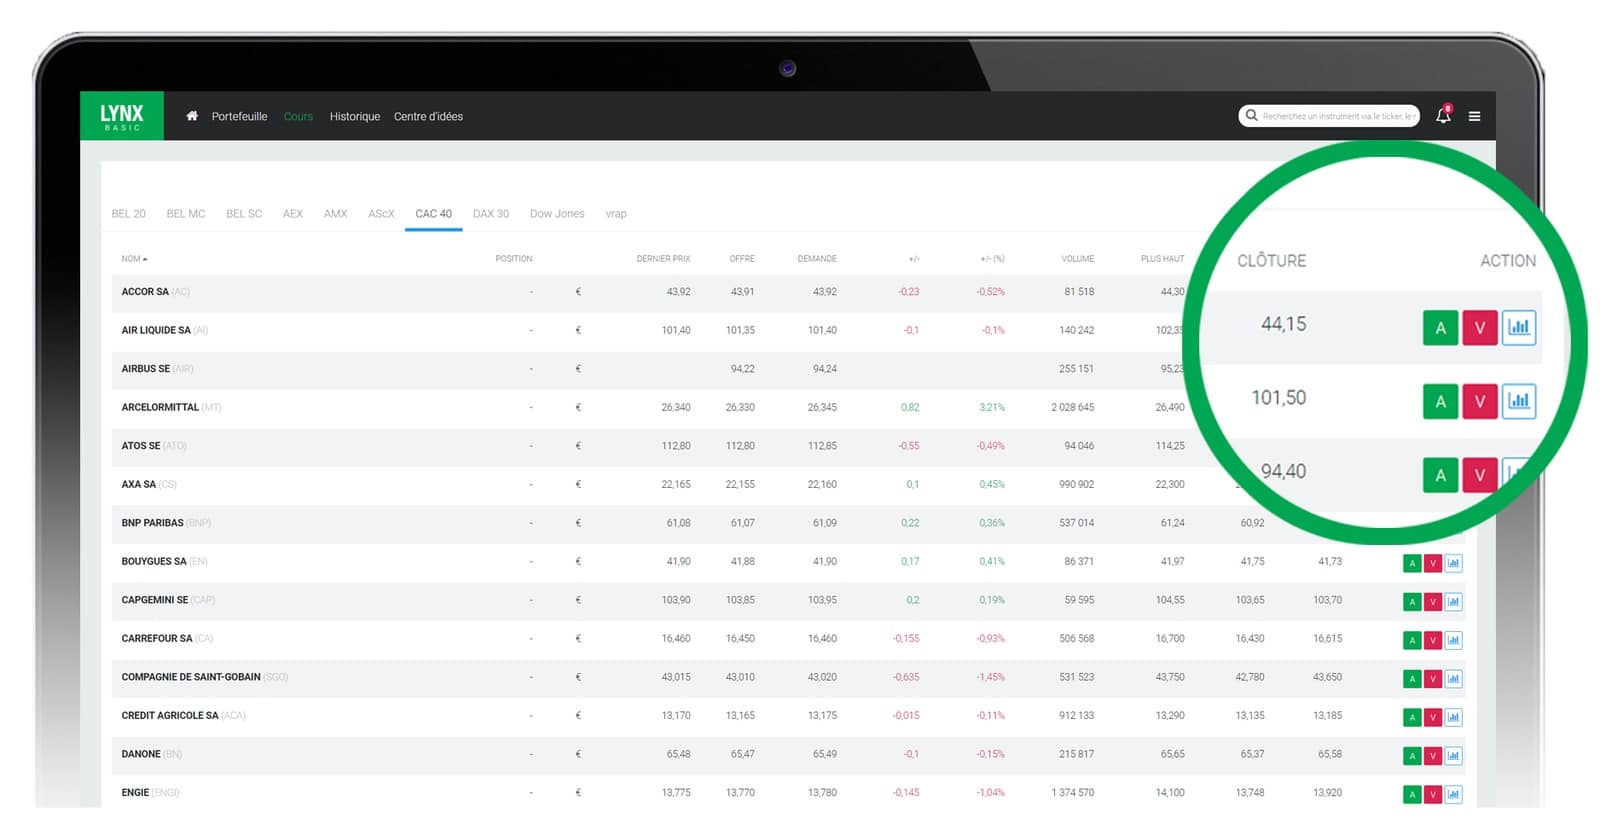Image resolution: width=1600 pixels, height=835 pixels.
Task: Sort by PLUS HAUT column
Action: pyautogui.click(x=1162, y=259)
